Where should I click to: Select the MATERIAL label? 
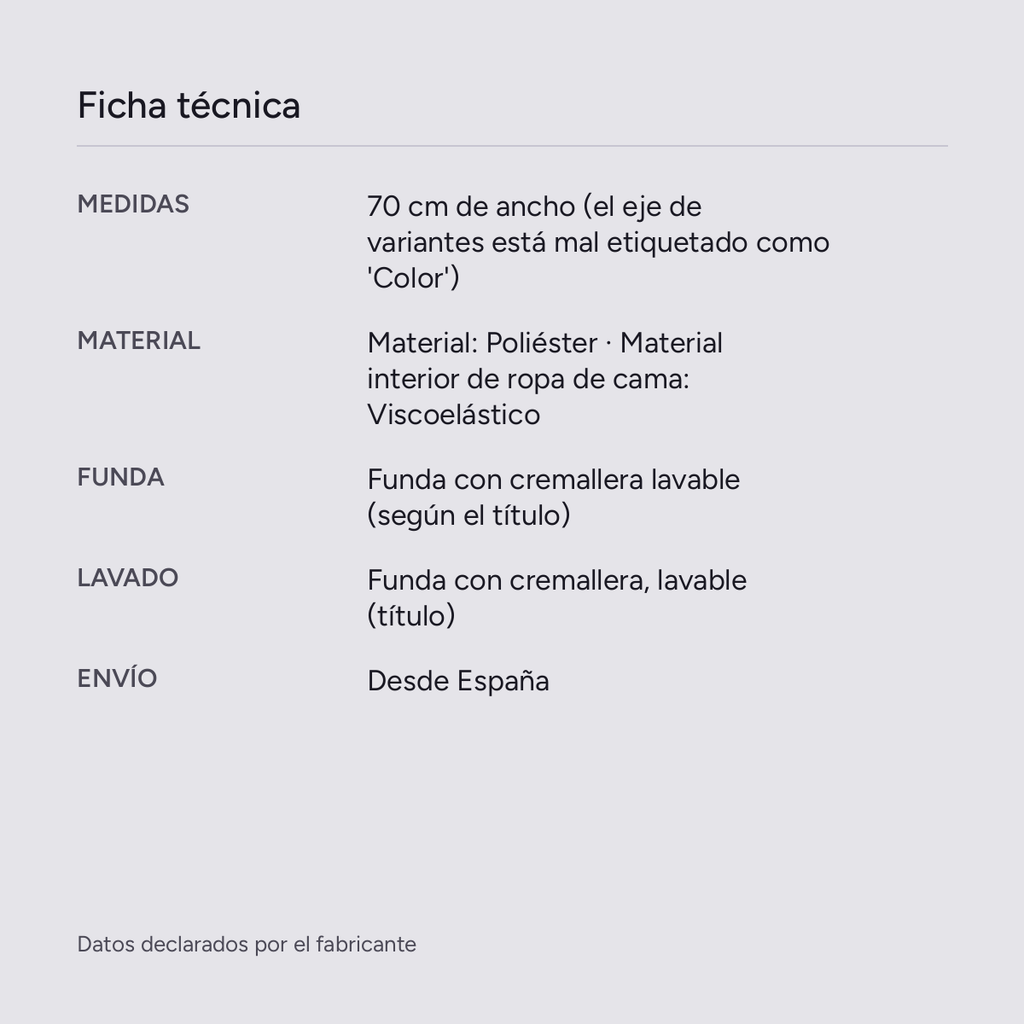click(138, 341)
